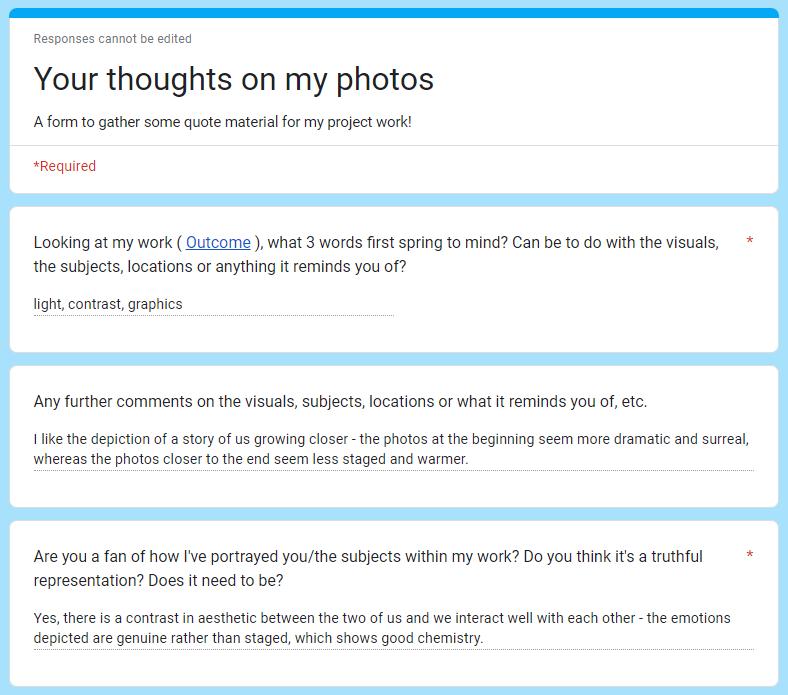Click the 'Are you a fan' question text
The height and width of the screenshot is (695, 788).
point(368,568)
